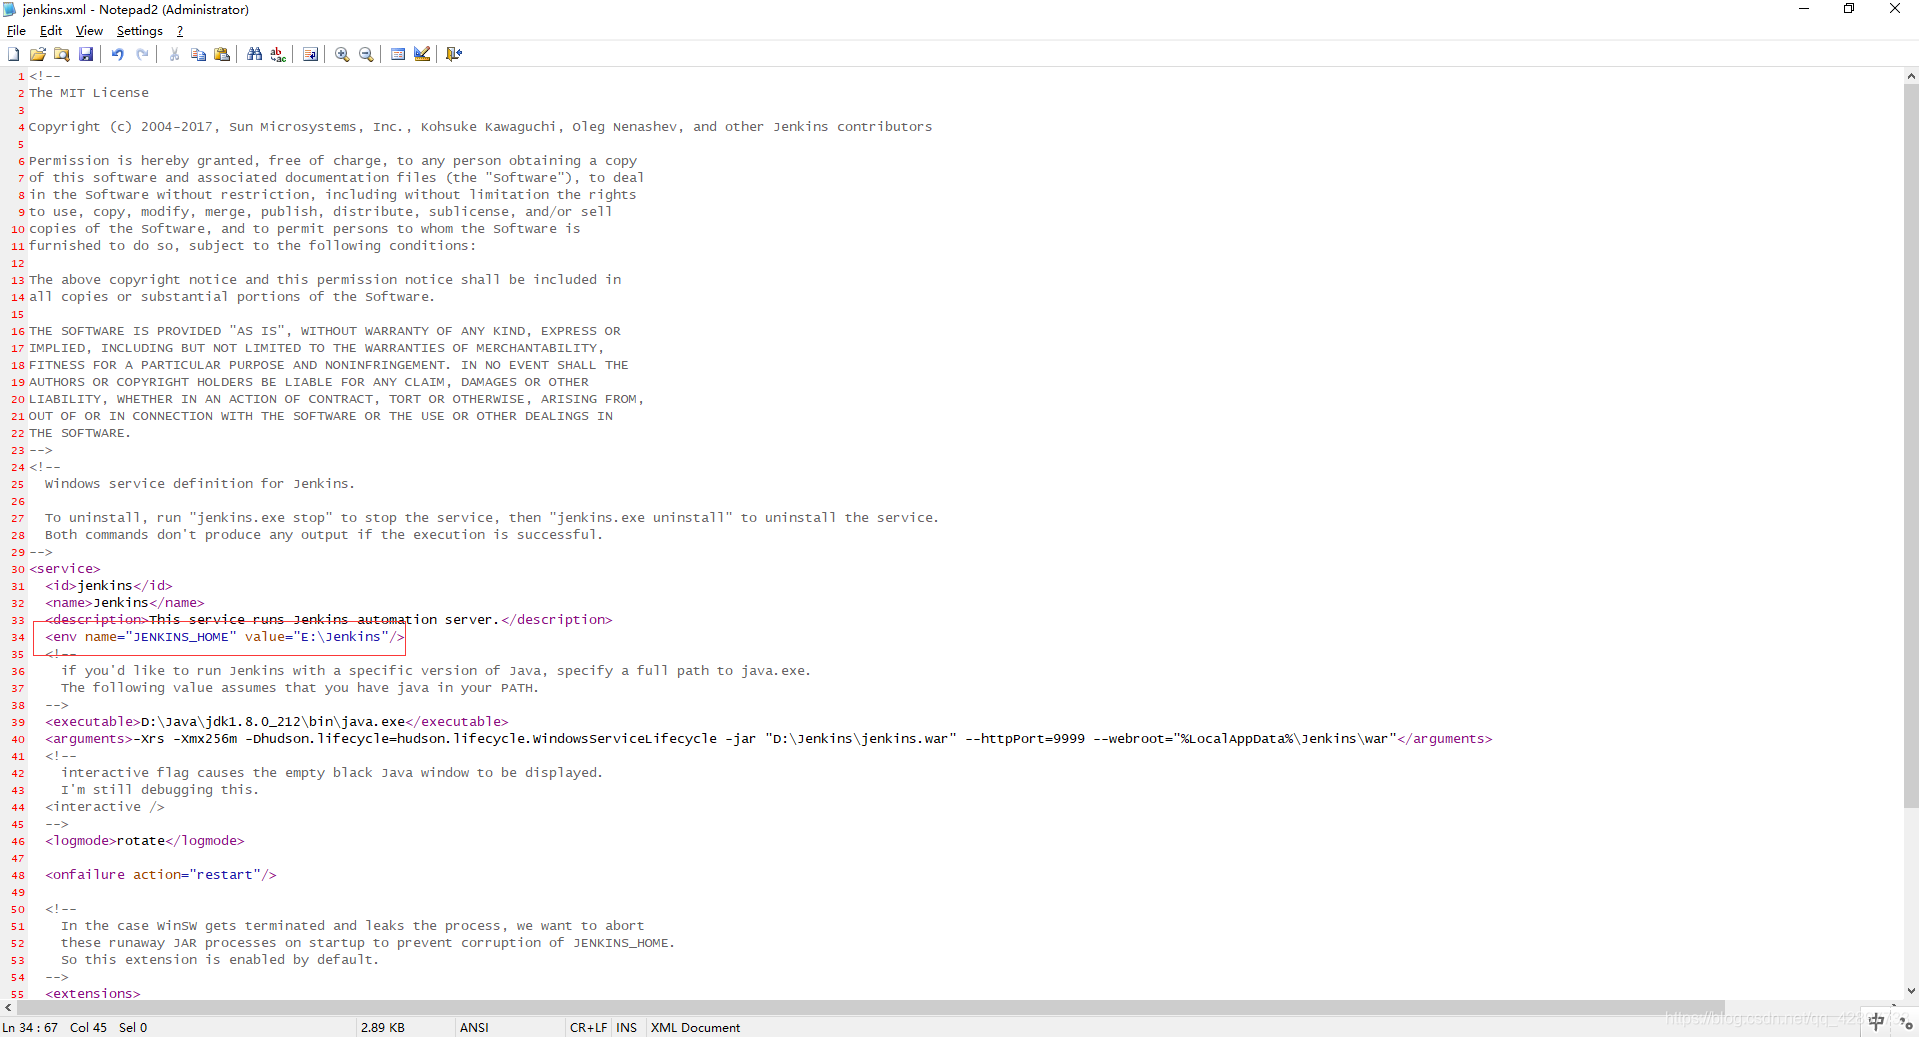This screenshot has width=1919, height=1037.
Task: Click the horizontal scrollbar left arrow
Action: [8, 1008]
